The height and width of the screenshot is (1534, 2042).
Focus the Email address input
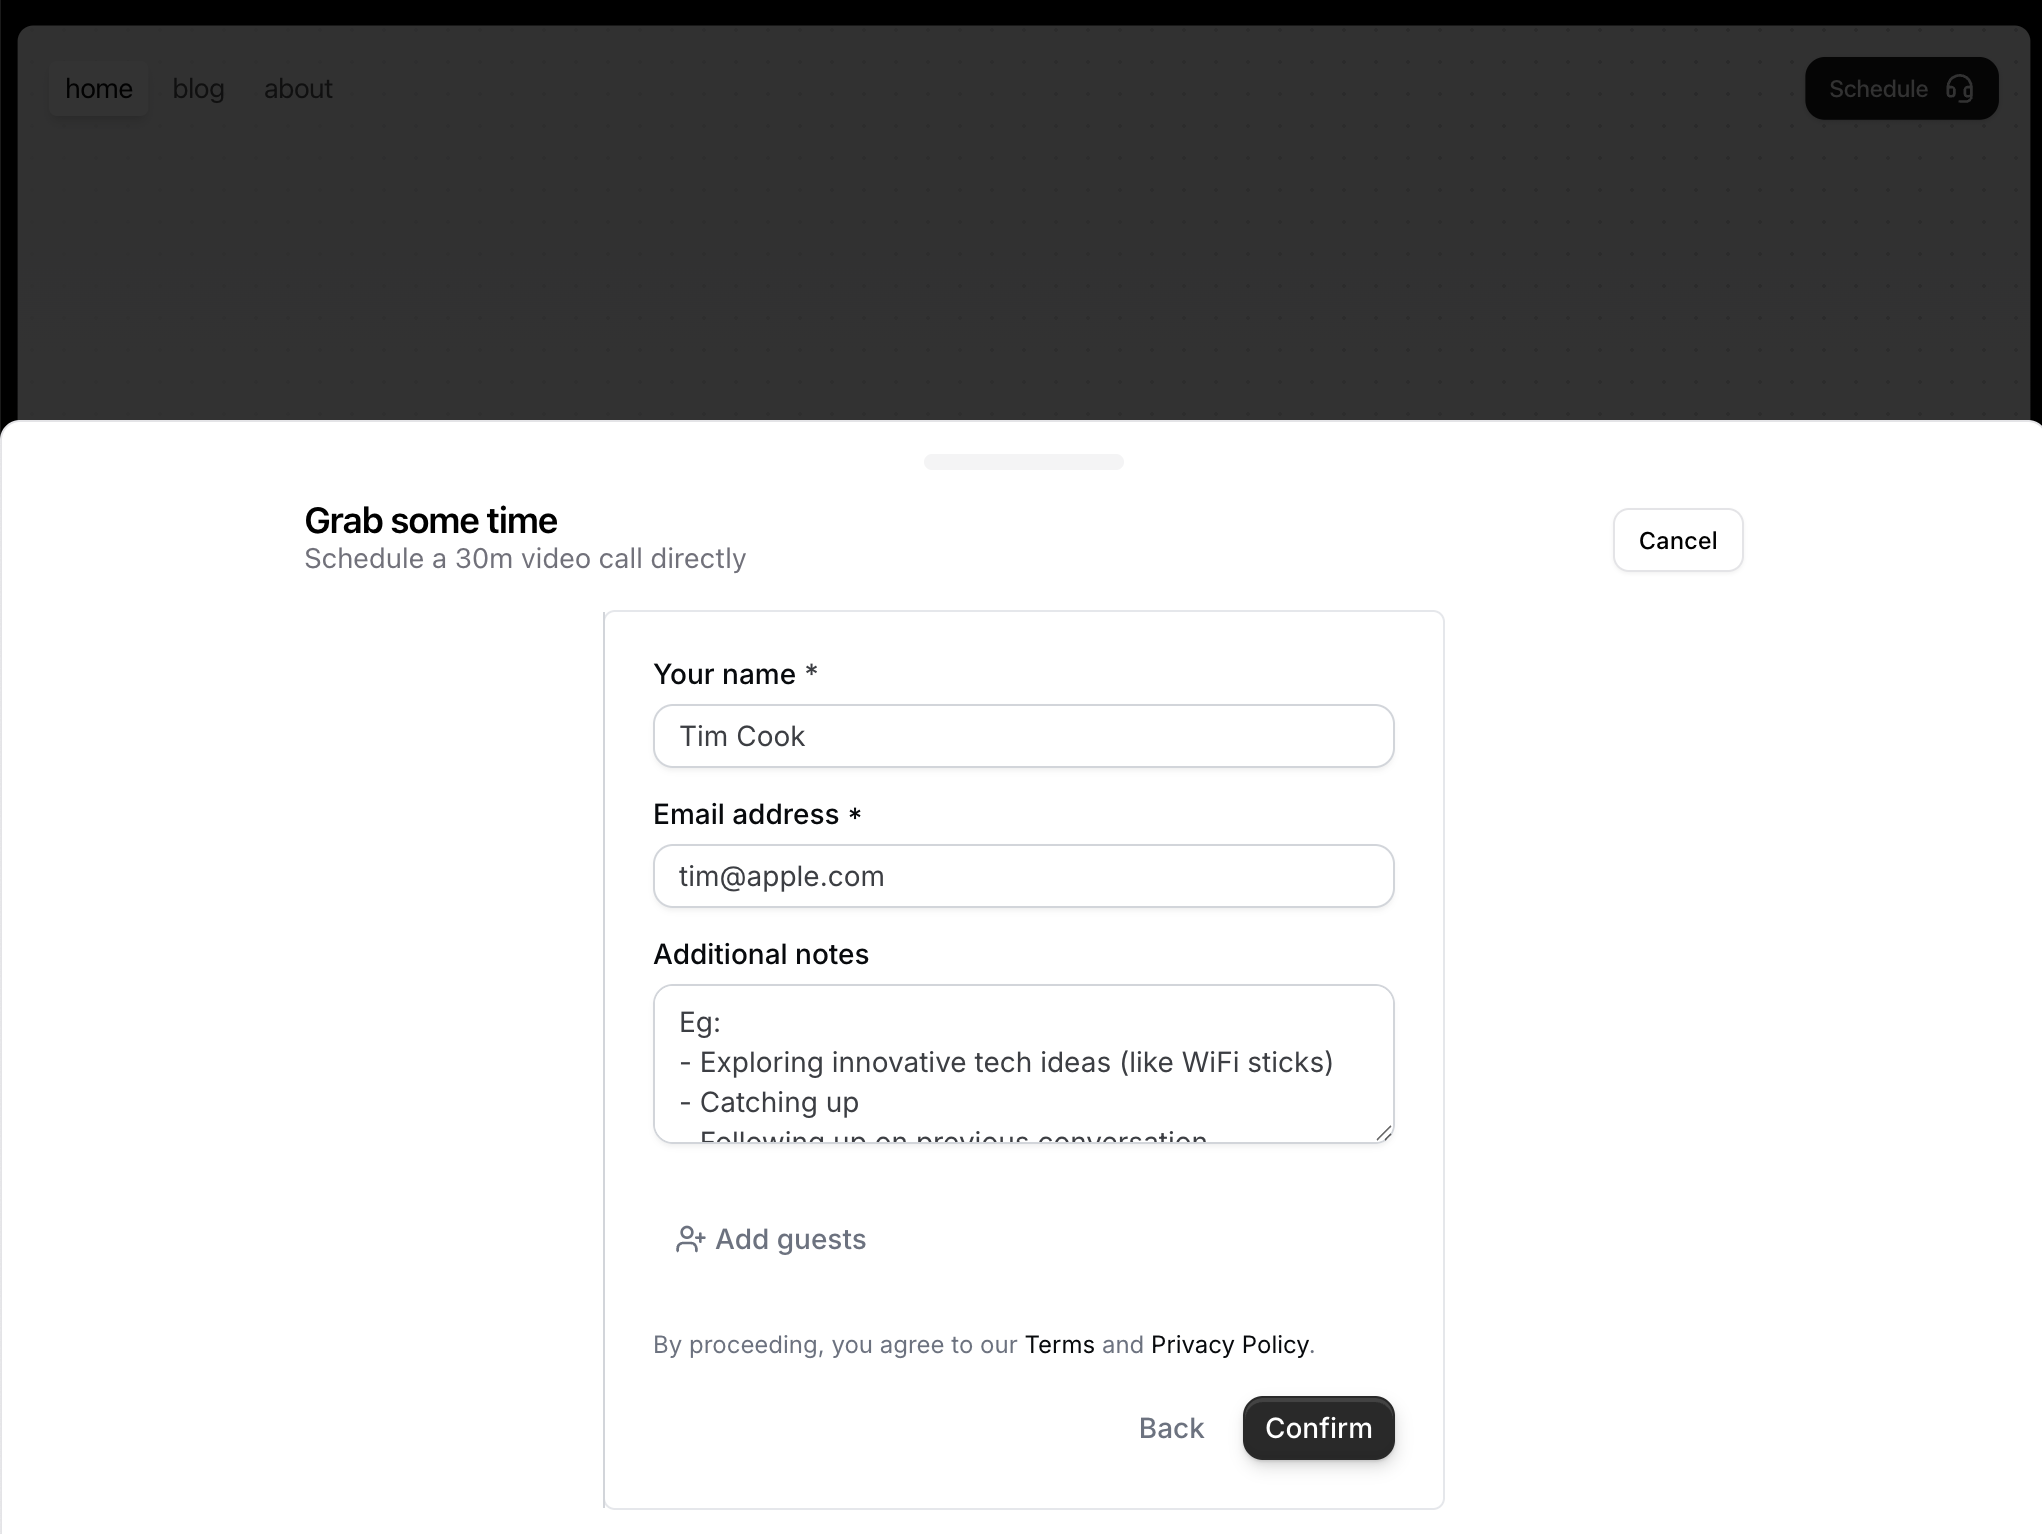click(1023, 876)
